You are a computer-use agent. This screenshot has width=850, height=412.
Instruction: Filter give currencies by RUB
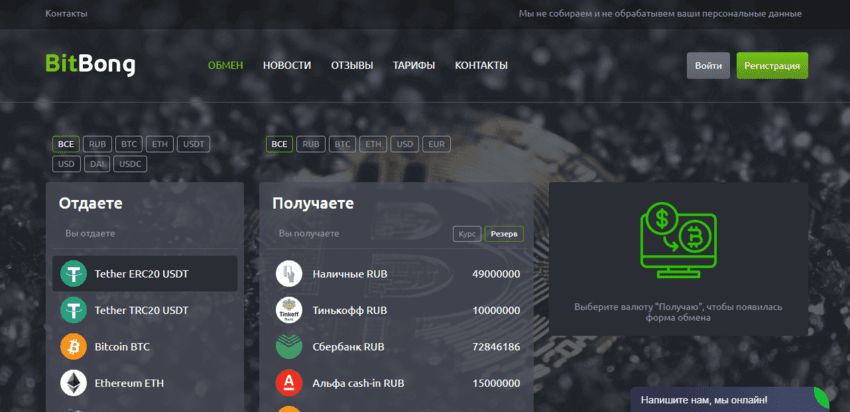click(x=97, y=144)
